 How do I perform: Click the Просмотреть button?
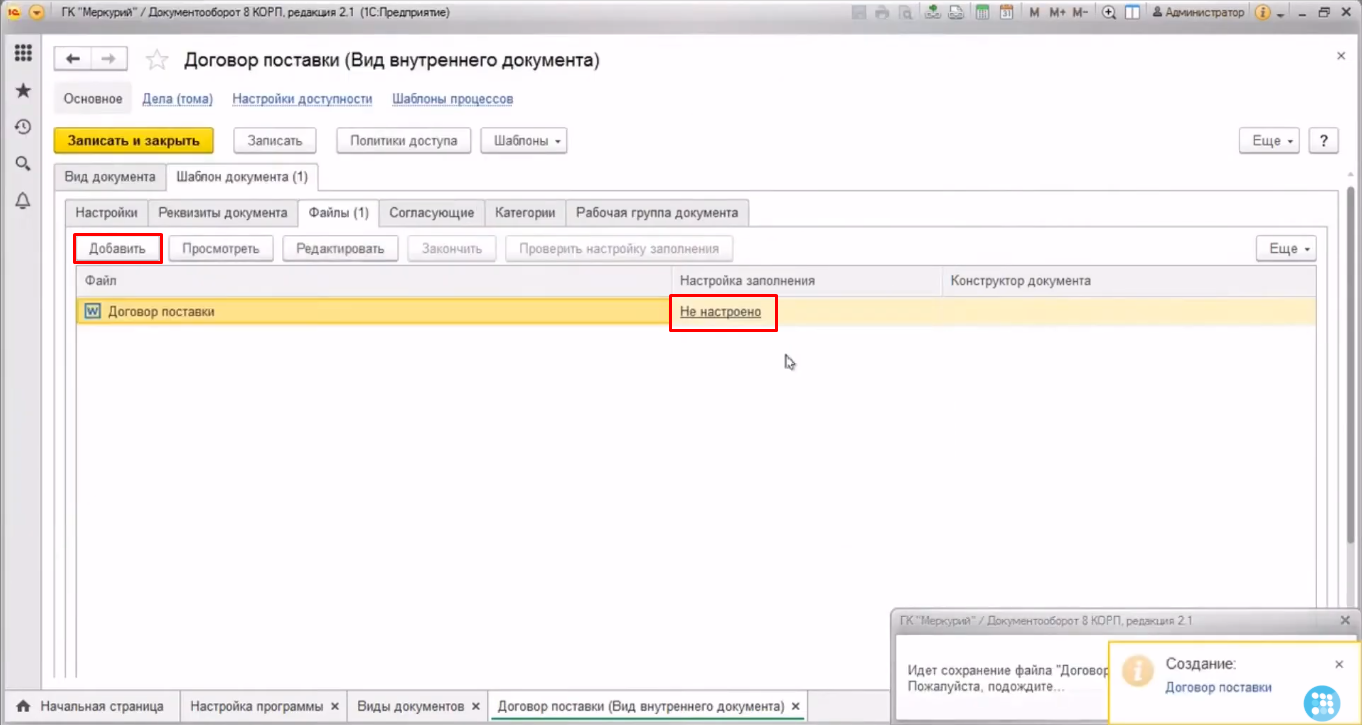click(x=221, y=248)
